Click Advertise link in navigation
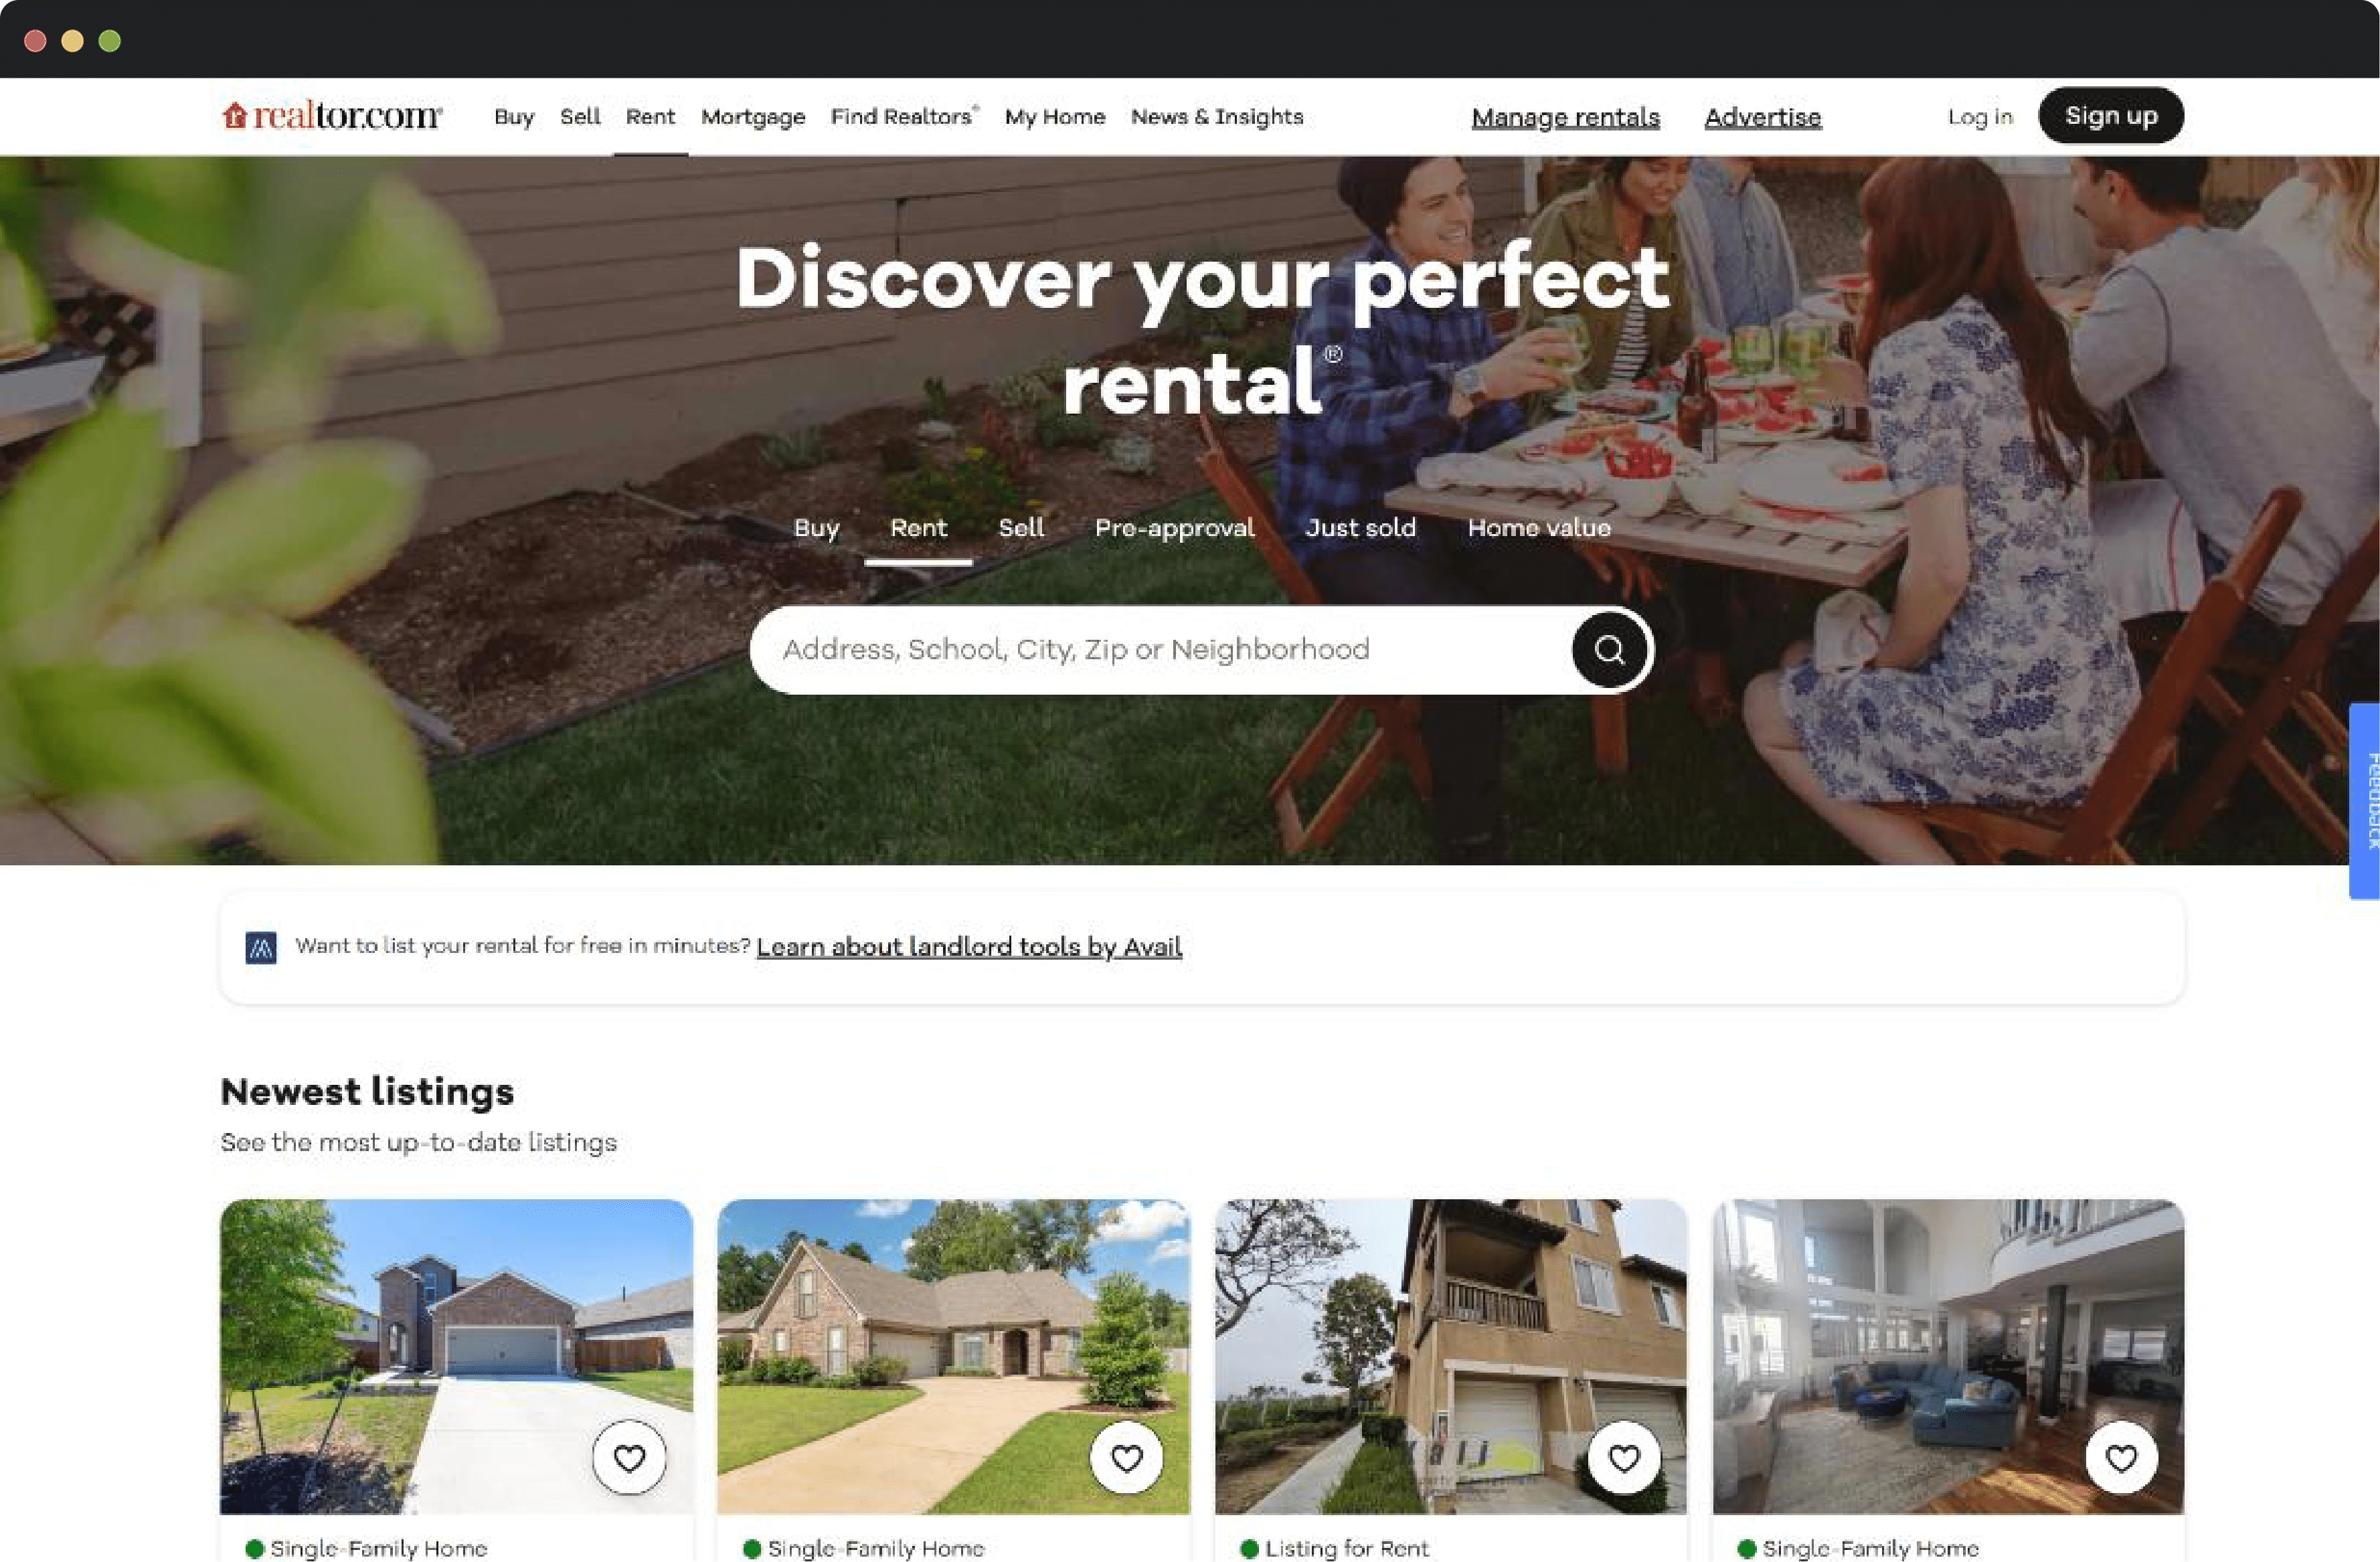Screen dimensions: 2380x1562 (x=1763, y=115)
